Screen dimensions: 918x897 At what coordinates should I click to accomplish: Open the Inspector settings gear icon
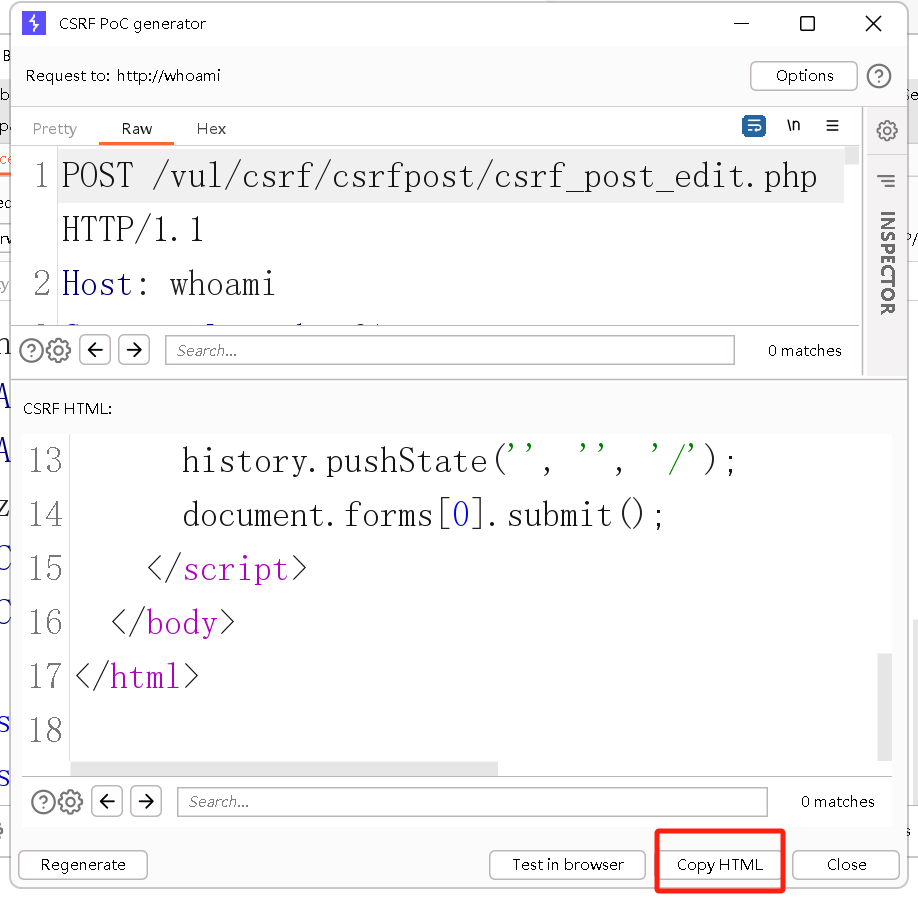click(x=887, y=130)
